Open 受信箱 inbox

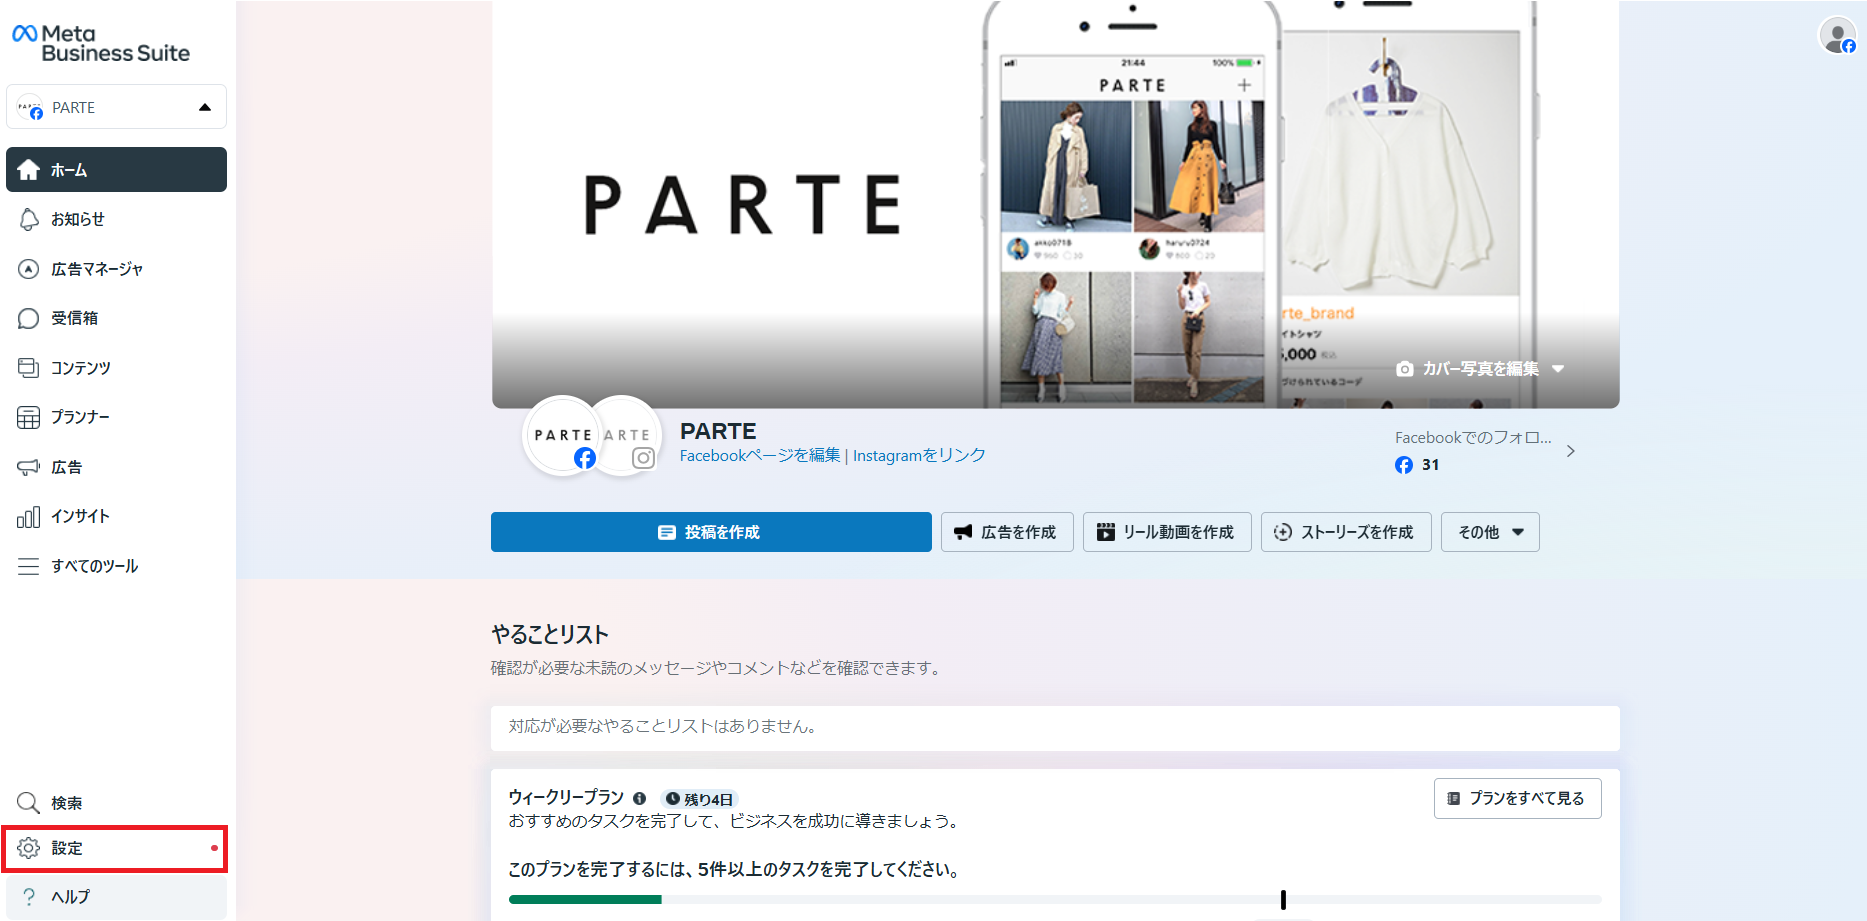[116, 318]
